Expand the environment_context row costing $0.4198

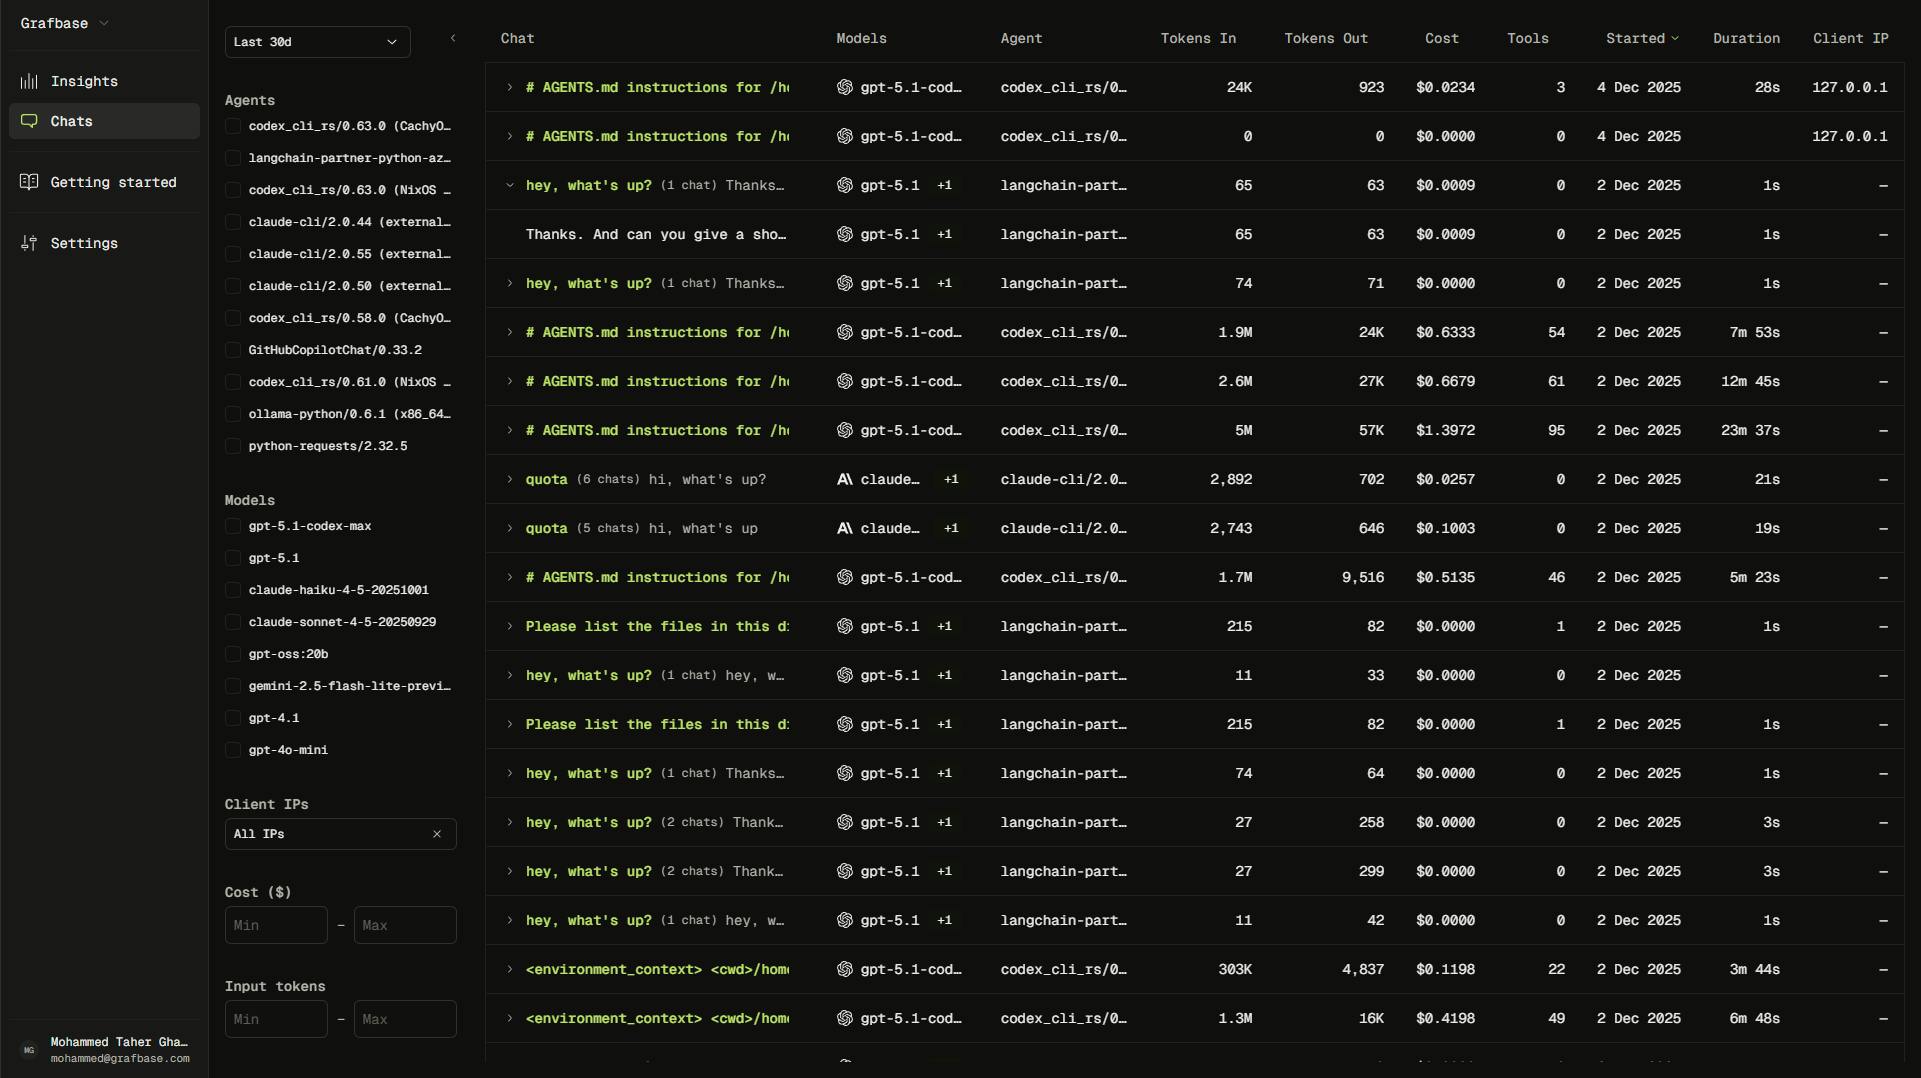pyautogui.click(x=510, y=1018)
